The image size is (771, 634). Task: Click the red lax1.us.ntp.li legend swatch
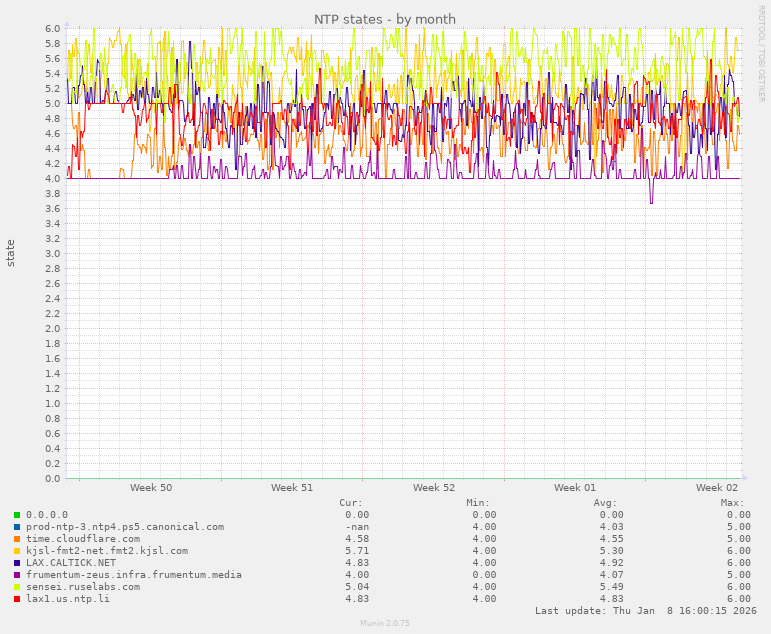click(x=17, y=599)
